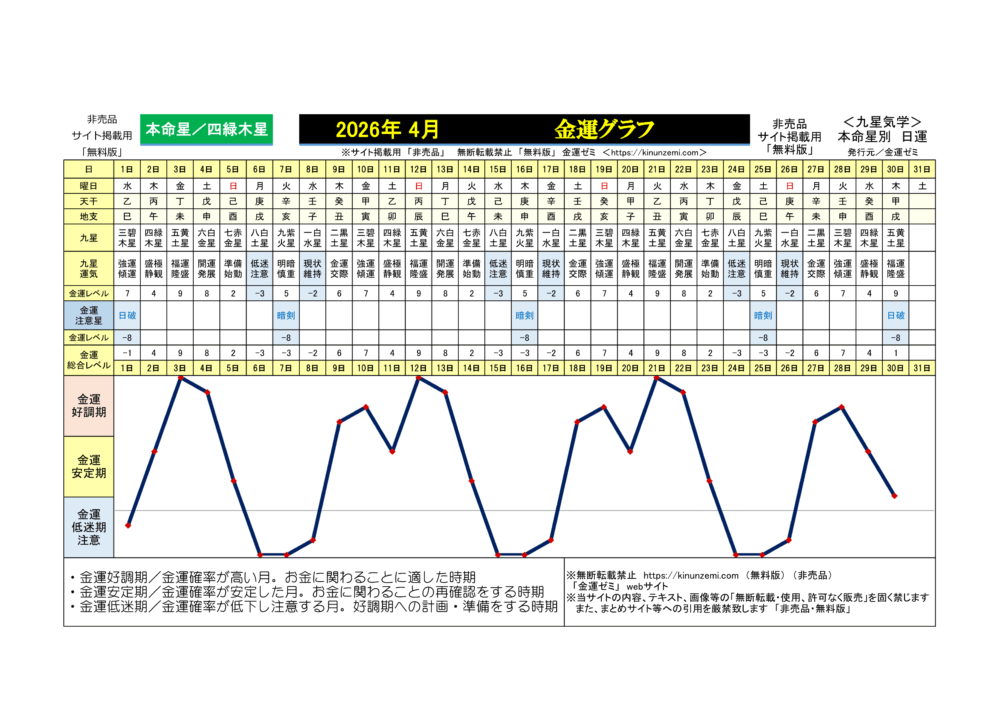Image resolution: width=1000 pixels, height=707 pixels.
Task: Click the green 本命星／四緑木星 label
Action: 206,129
